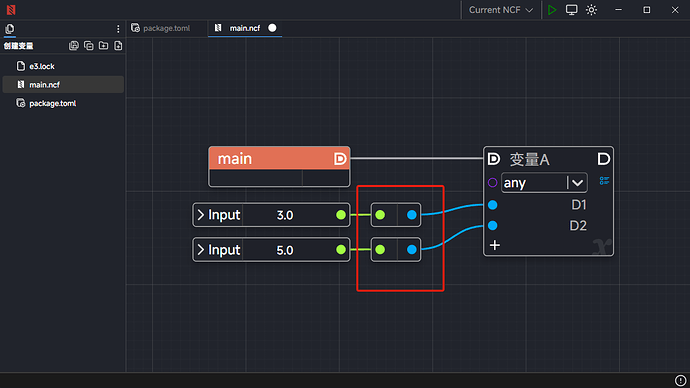The width and height of the screenshot is (690, 388).
Task: Run the current NCF with play button
Action: click(552, 10)
